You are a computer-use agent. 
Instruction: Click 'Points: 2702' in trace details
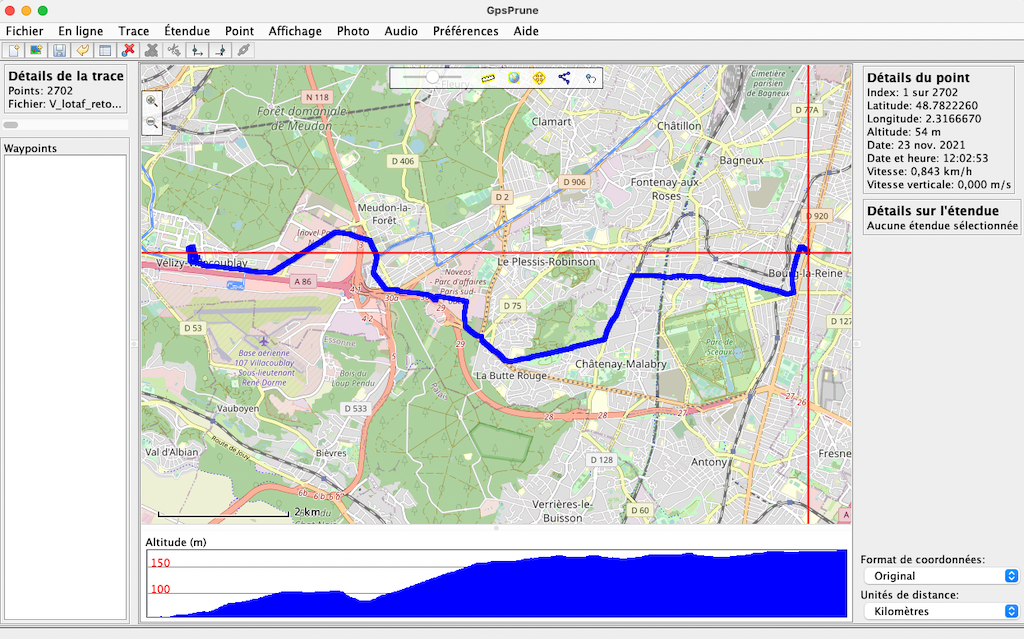coord(40,91)
